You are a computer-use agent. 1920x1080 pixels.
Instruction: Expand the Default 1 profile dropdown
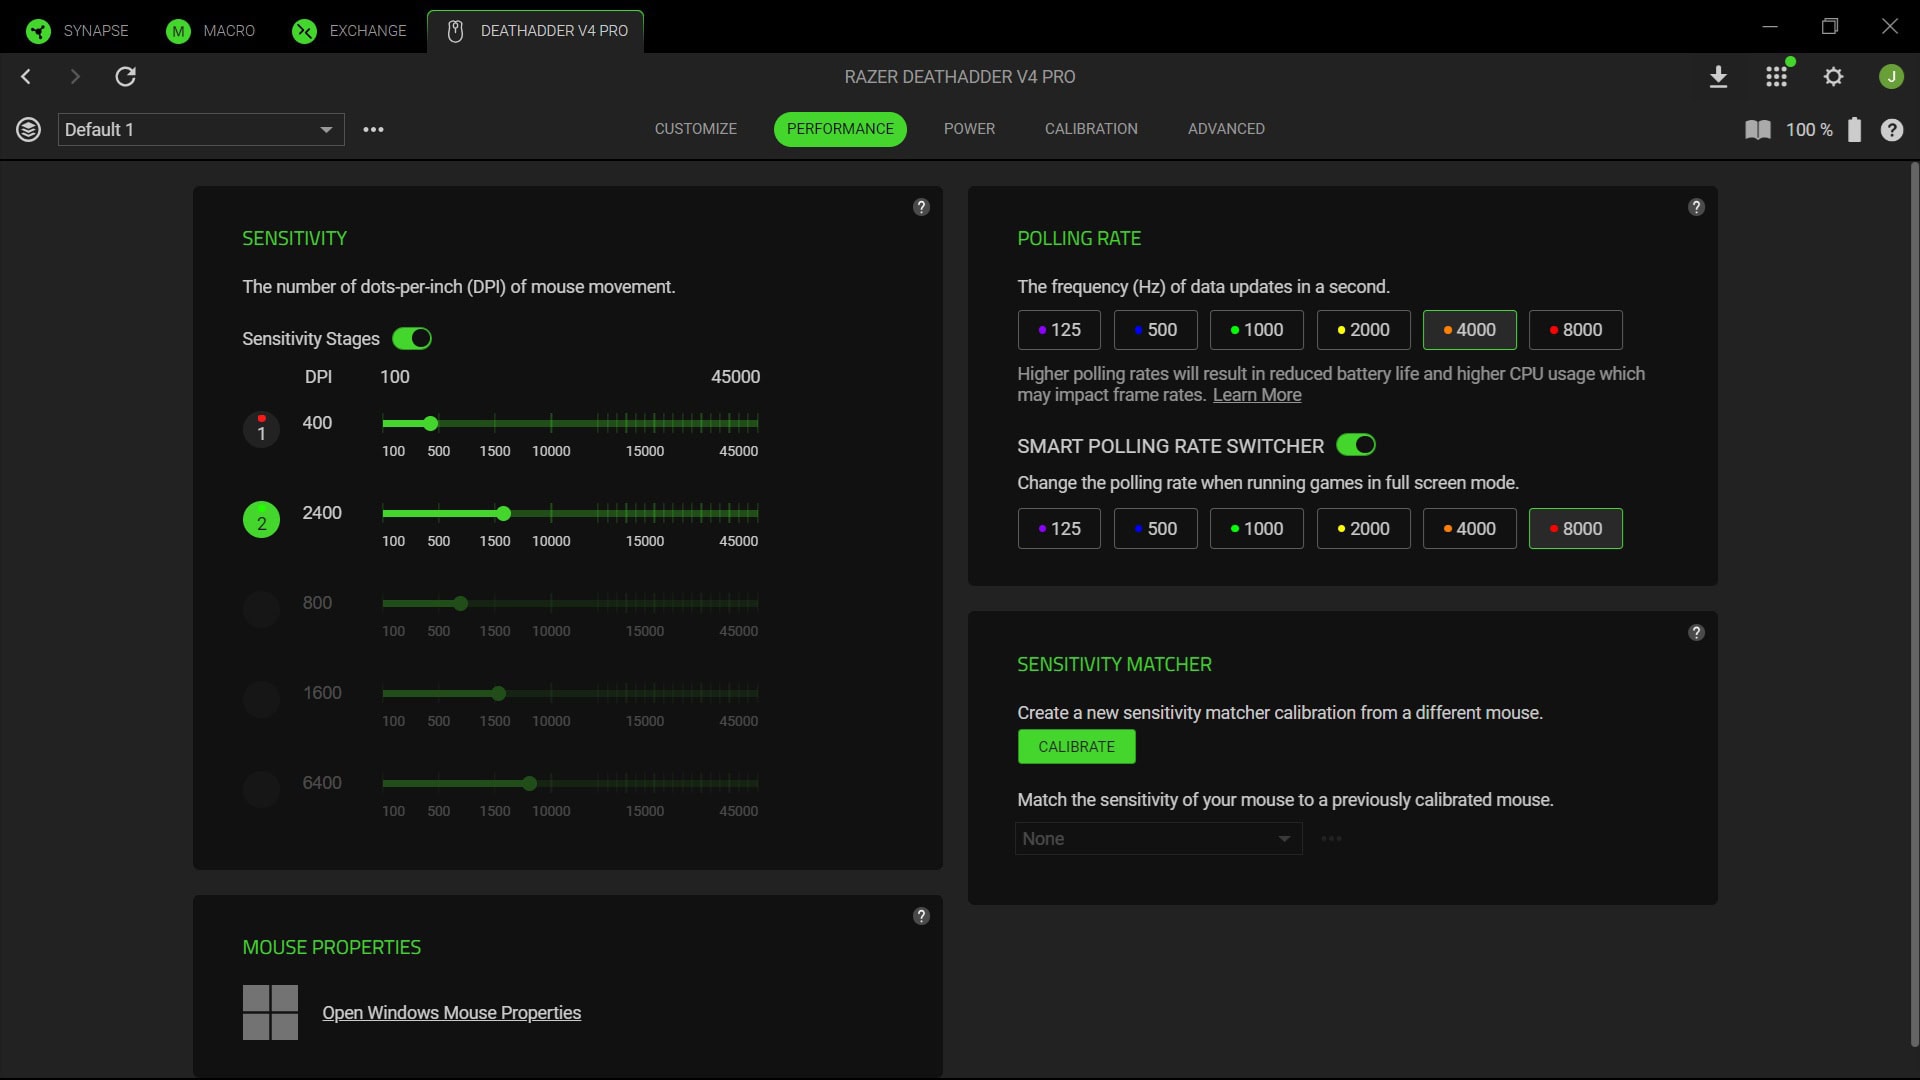click(201, 129)
